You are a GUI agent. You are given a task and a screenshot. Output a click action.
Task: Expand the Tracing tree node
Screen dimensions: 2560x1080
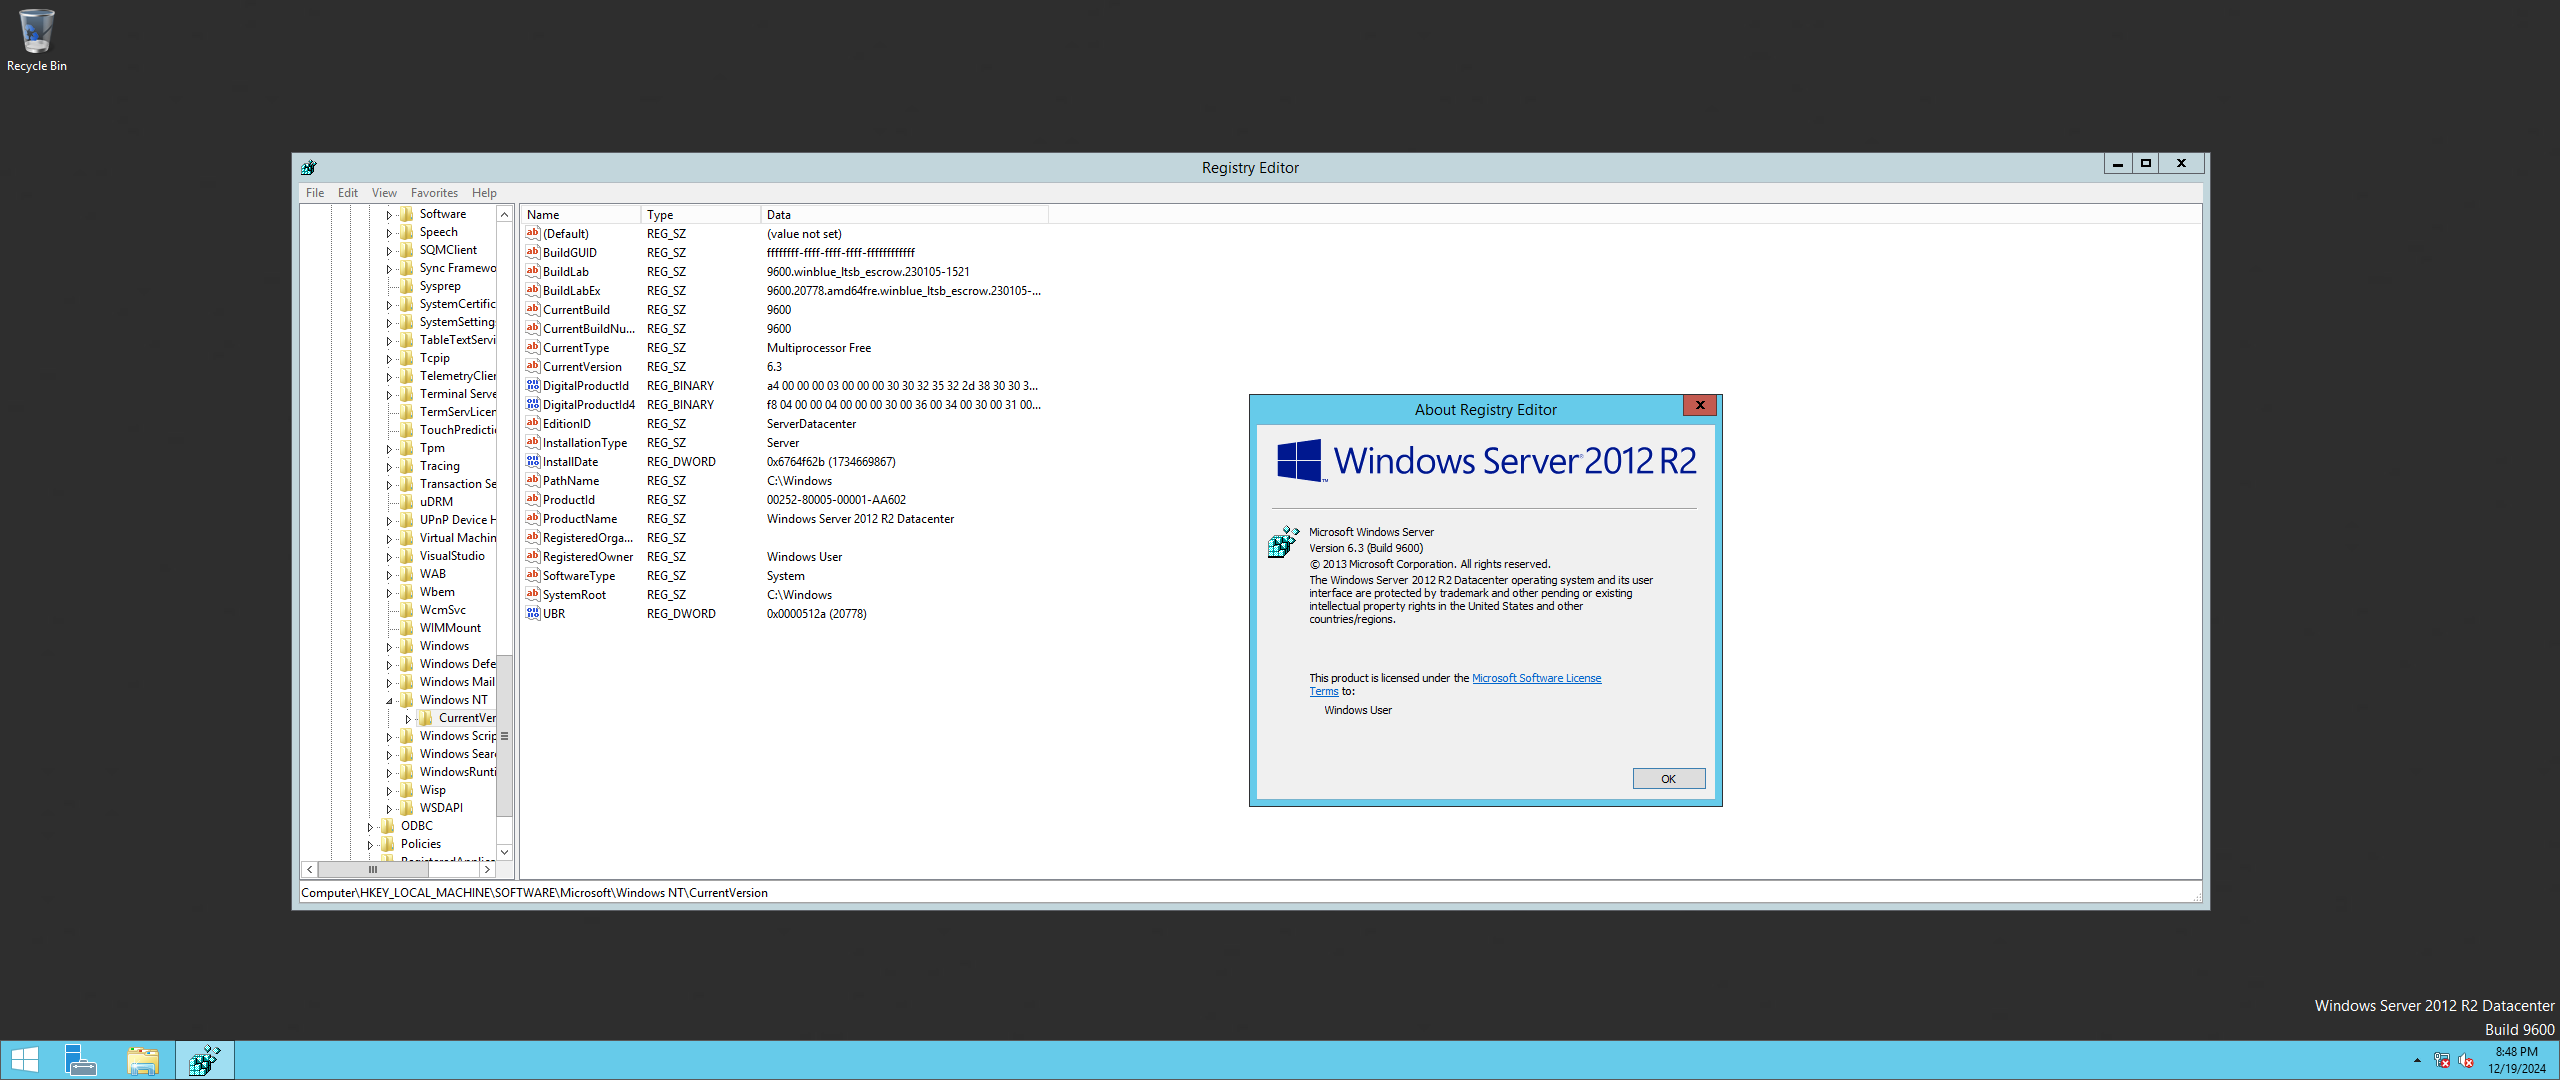[389, 467]
